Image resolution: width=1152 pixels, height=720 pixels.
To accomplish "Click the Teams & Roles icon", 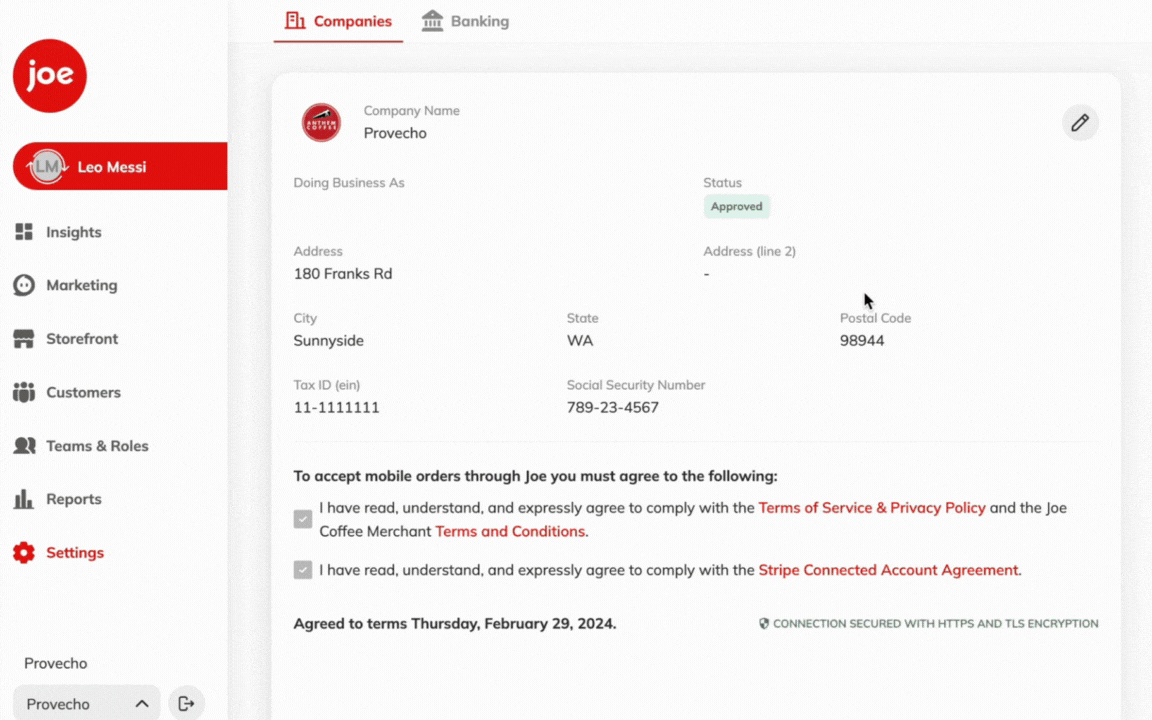I will (x=24, y=446).
